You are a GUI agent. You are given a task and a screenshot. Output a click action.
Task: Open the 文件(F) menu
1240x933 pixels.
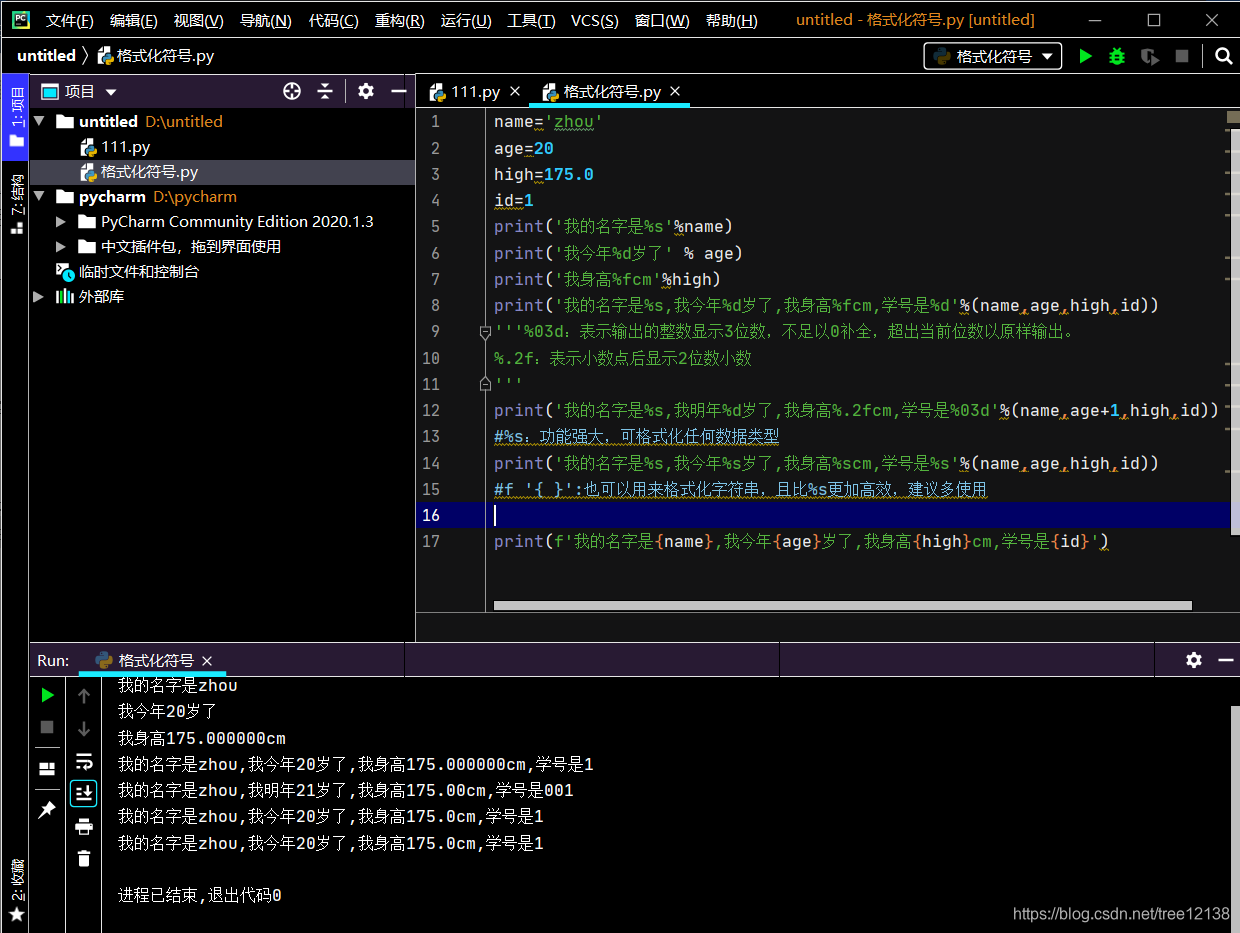[69, 20]
